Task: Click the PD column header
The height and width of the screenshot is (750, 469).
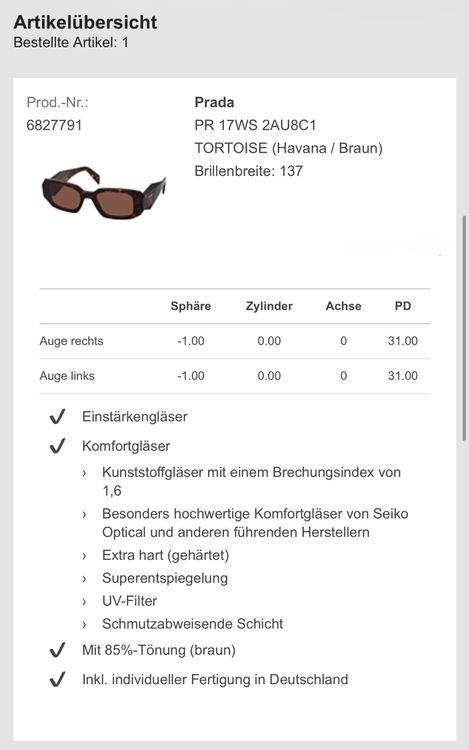Action: 403,306
